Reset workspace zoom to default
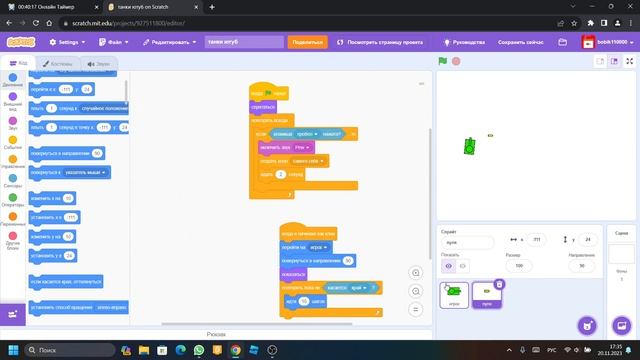 [x=416, y=309]
